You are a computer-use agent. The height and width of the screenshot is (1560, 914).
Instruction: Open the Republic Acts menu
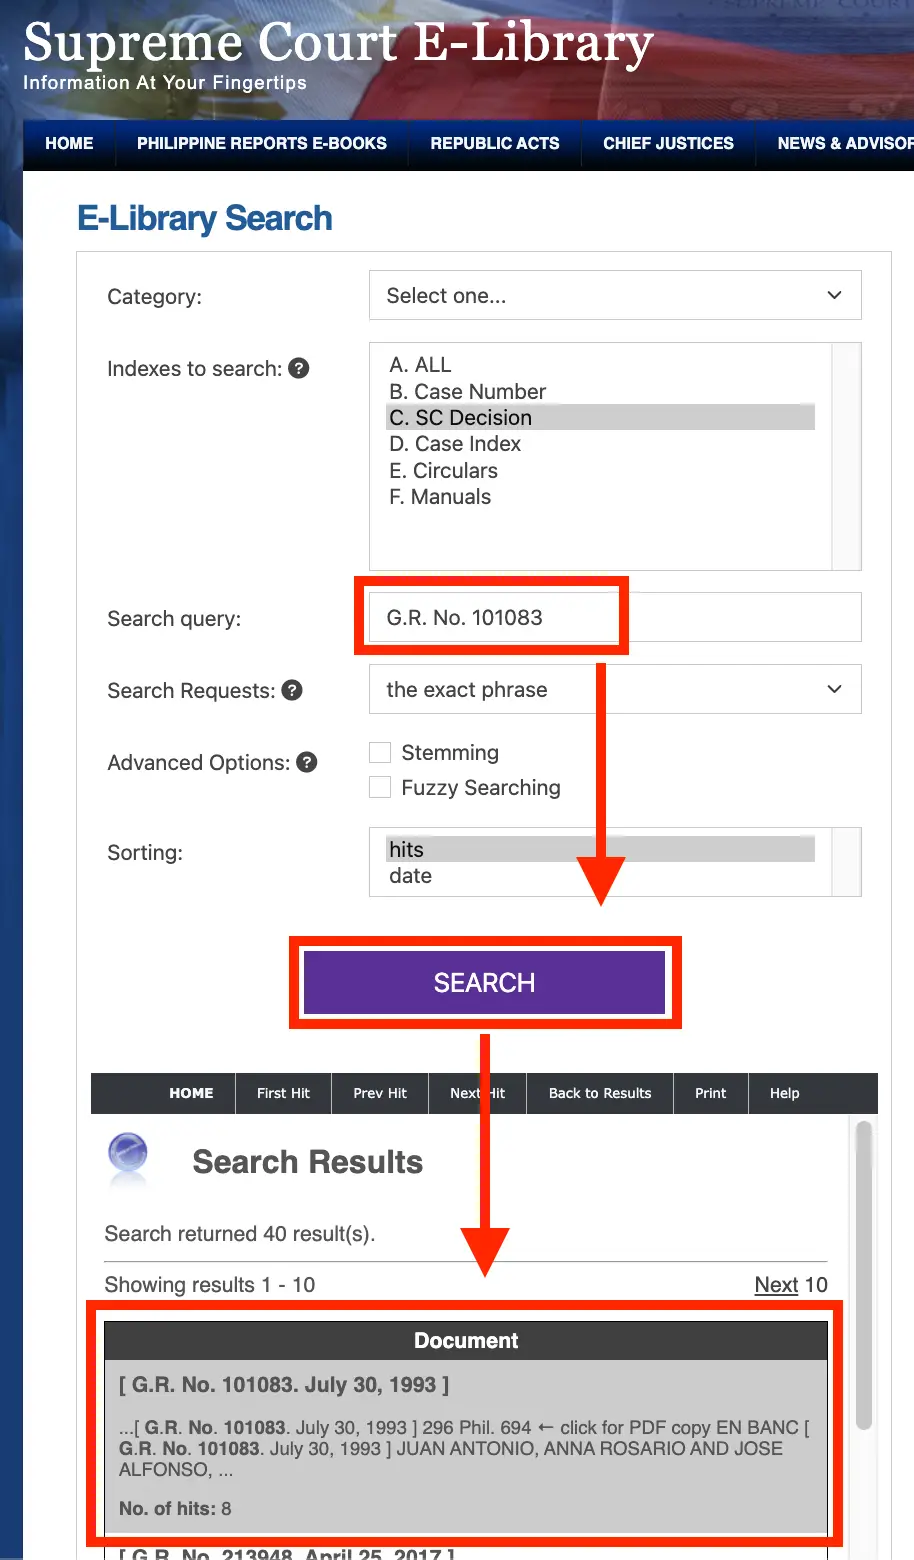(495, 143)
